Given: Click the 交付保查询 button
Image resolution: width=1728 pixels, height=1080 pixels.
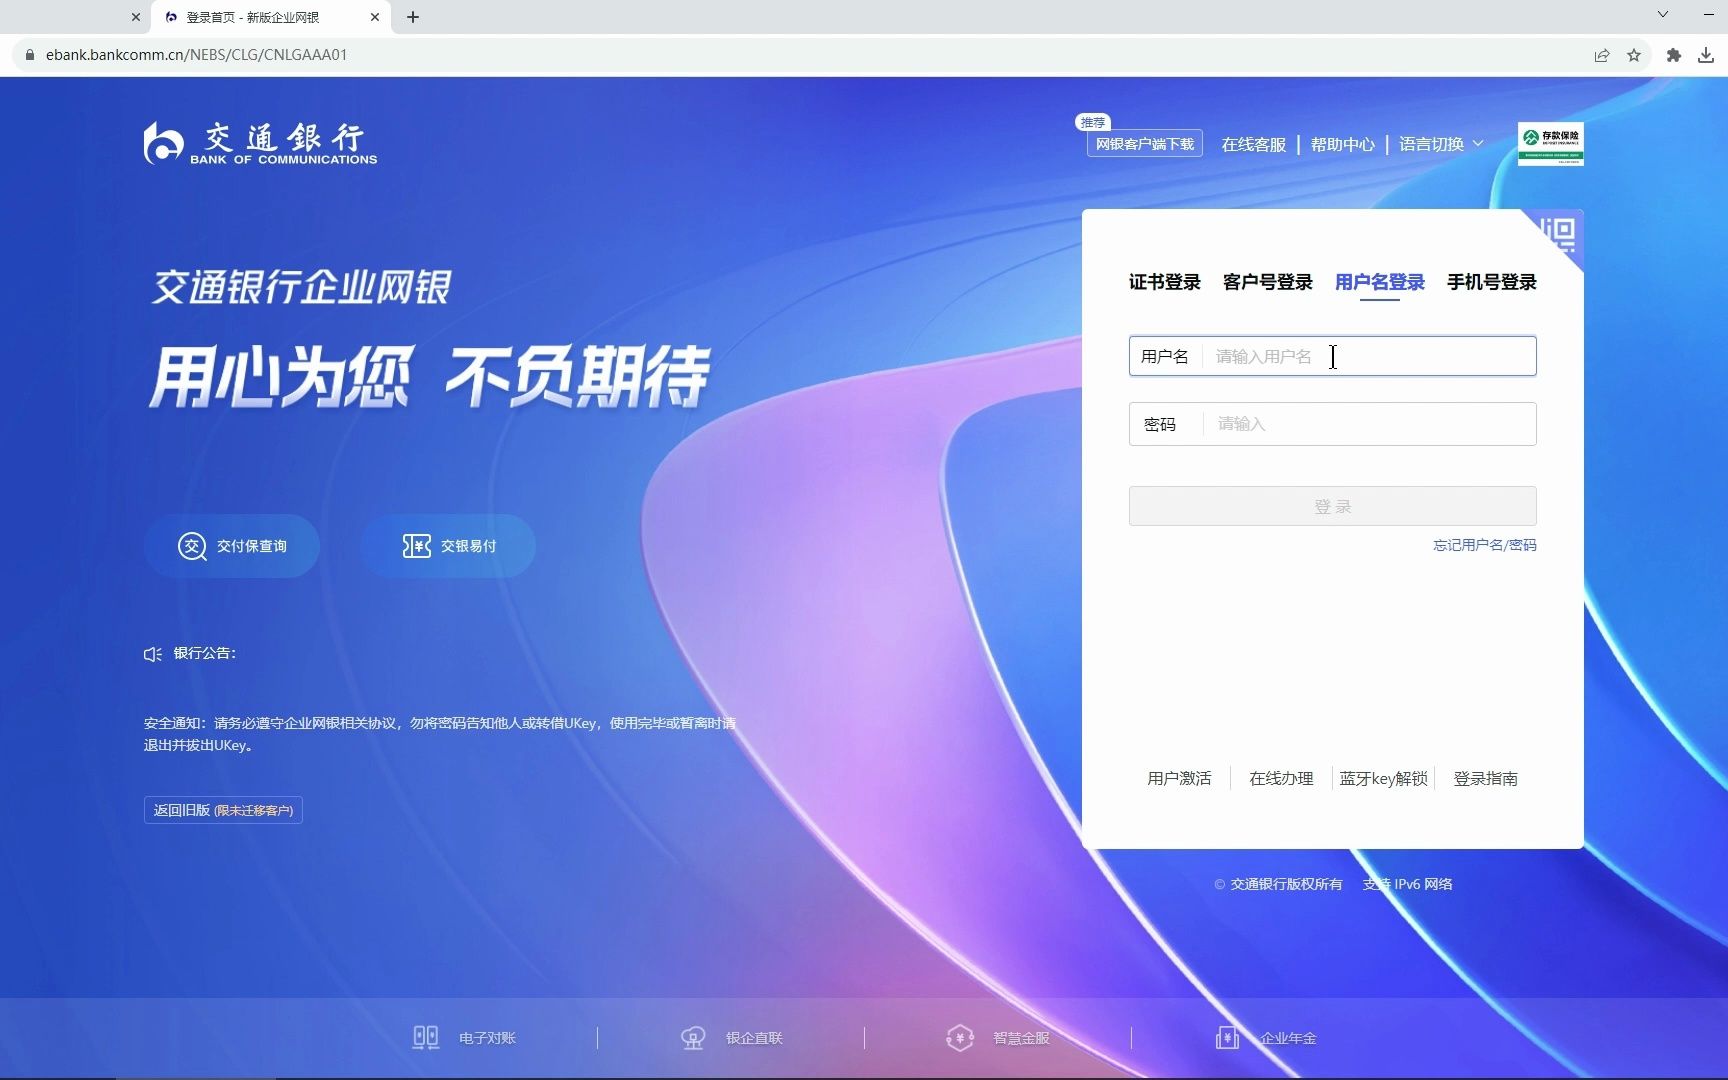Looking at the screenshot, I should pos(232,546).
